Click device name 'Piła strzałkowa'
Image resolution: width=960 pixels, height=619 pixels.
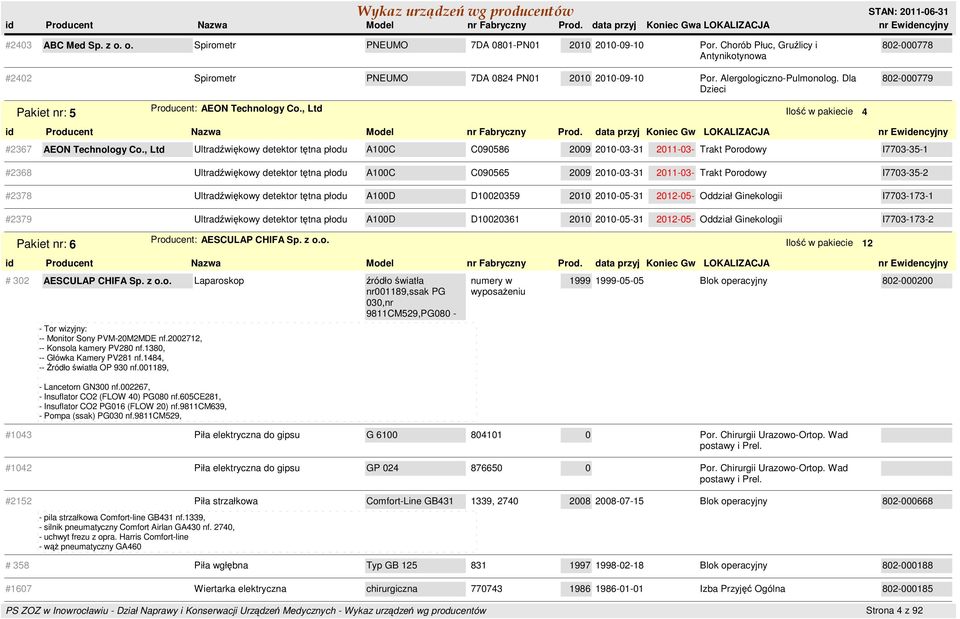226,501
